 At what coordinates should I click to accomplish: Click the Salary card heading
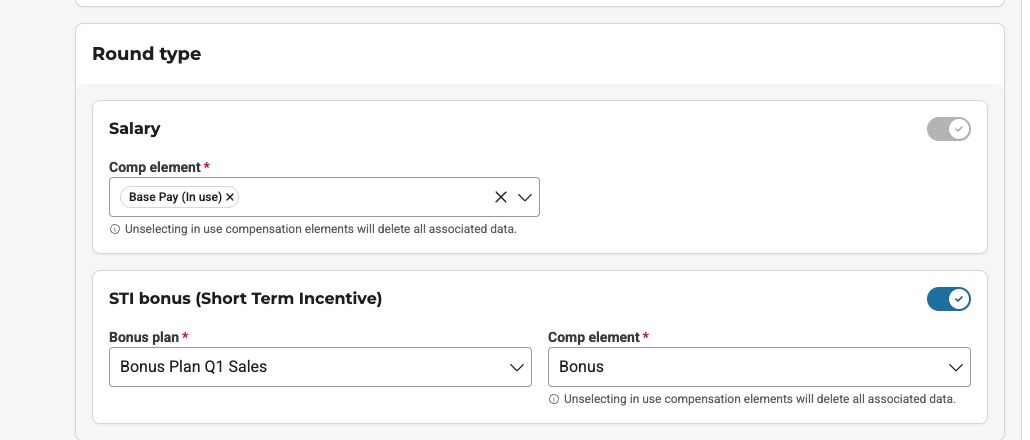(x=134, y=128)
